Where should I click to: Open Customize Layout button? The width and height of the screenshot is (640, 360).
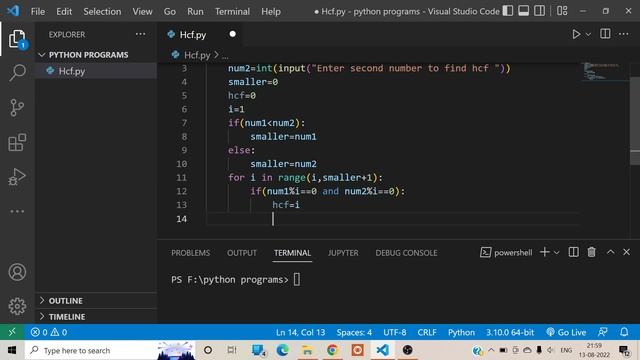coord(562,11)
